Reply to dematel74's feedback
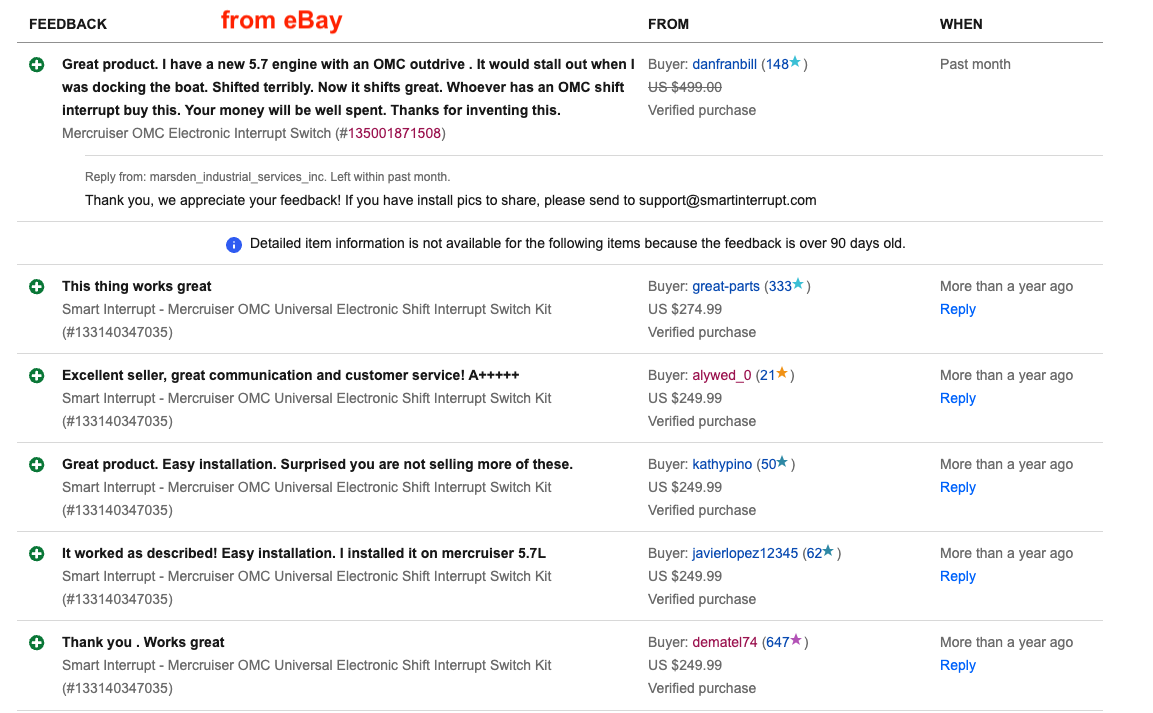The image size is (1153, 713). (x=957, y=665)
